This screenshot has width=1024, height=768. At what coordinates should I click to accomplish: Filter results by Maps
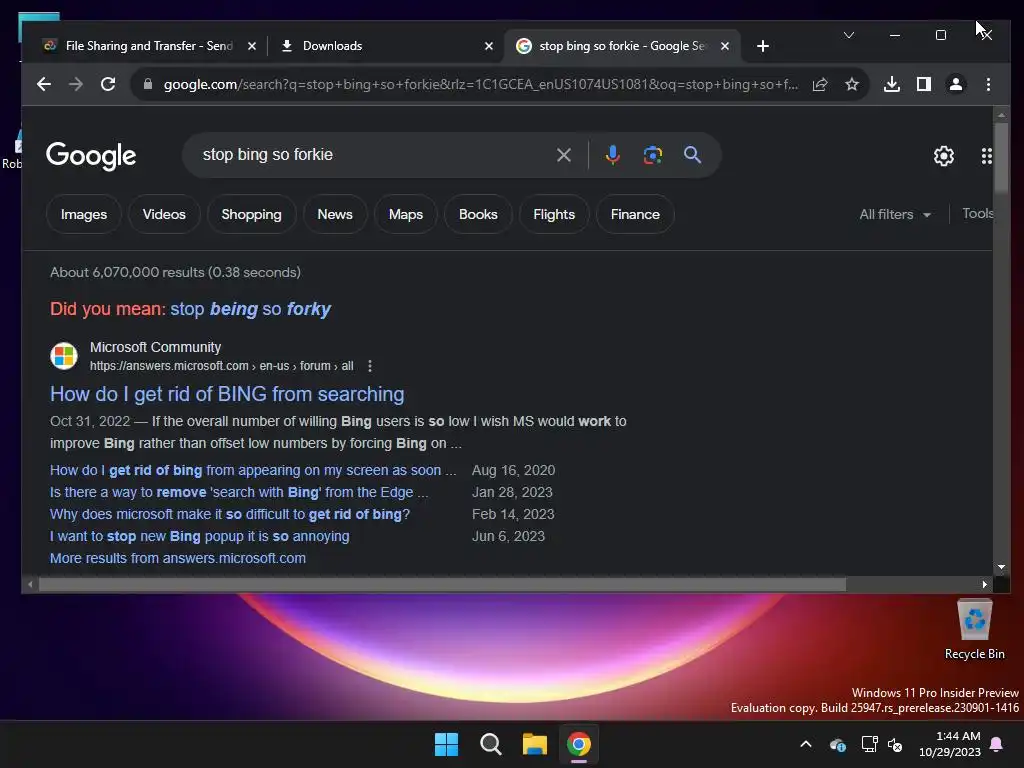tap(406, 214)
